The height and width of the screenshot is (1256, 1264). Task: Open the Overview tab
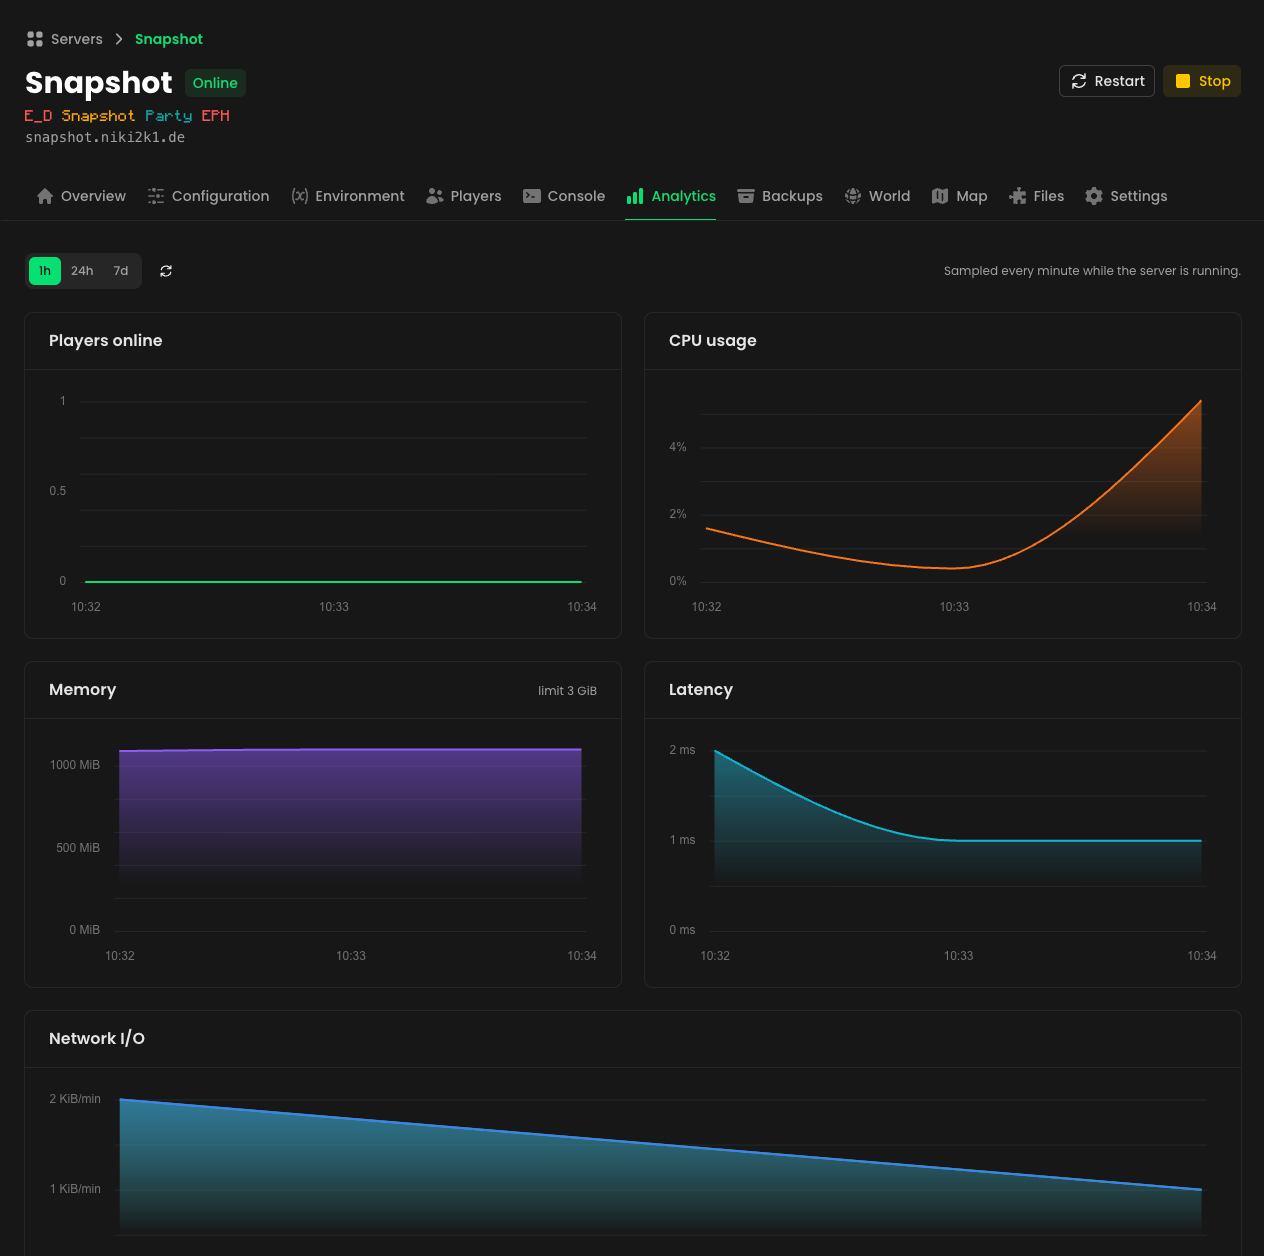coord(81,196)
